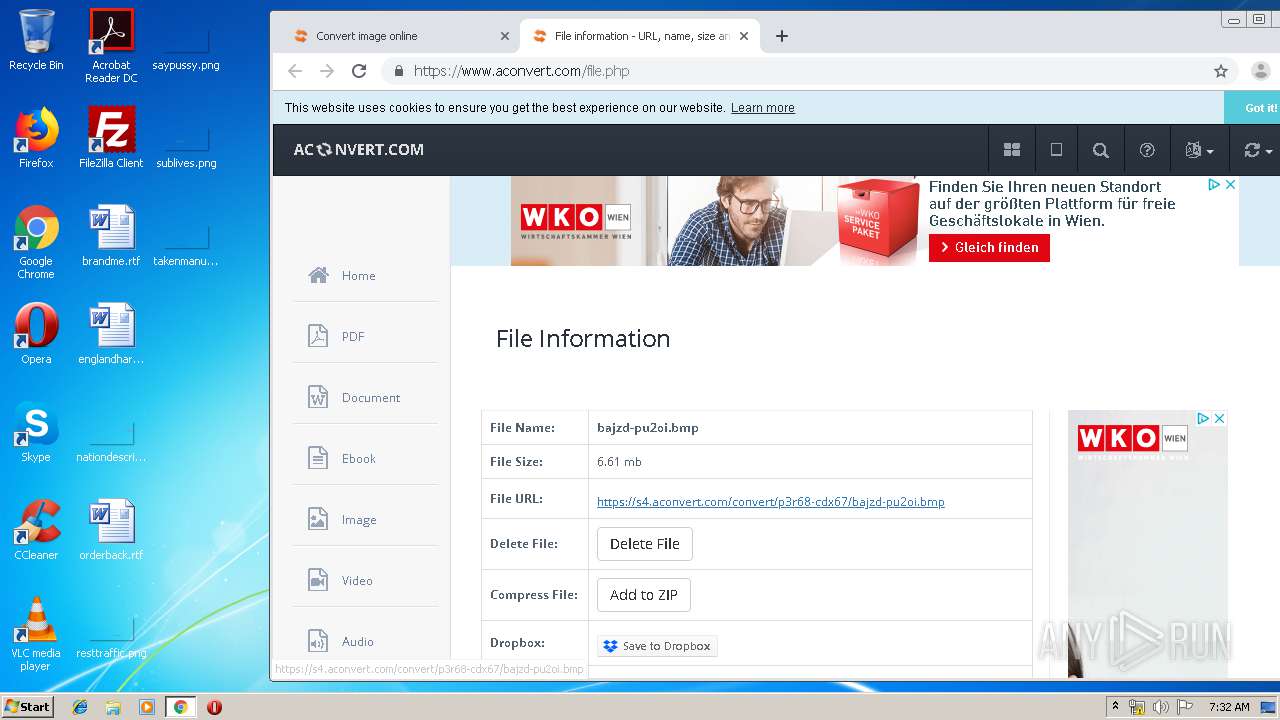Open the search icon in Aconvert header
Viewport: 1280px width, 720px height.
point(1101,150)
